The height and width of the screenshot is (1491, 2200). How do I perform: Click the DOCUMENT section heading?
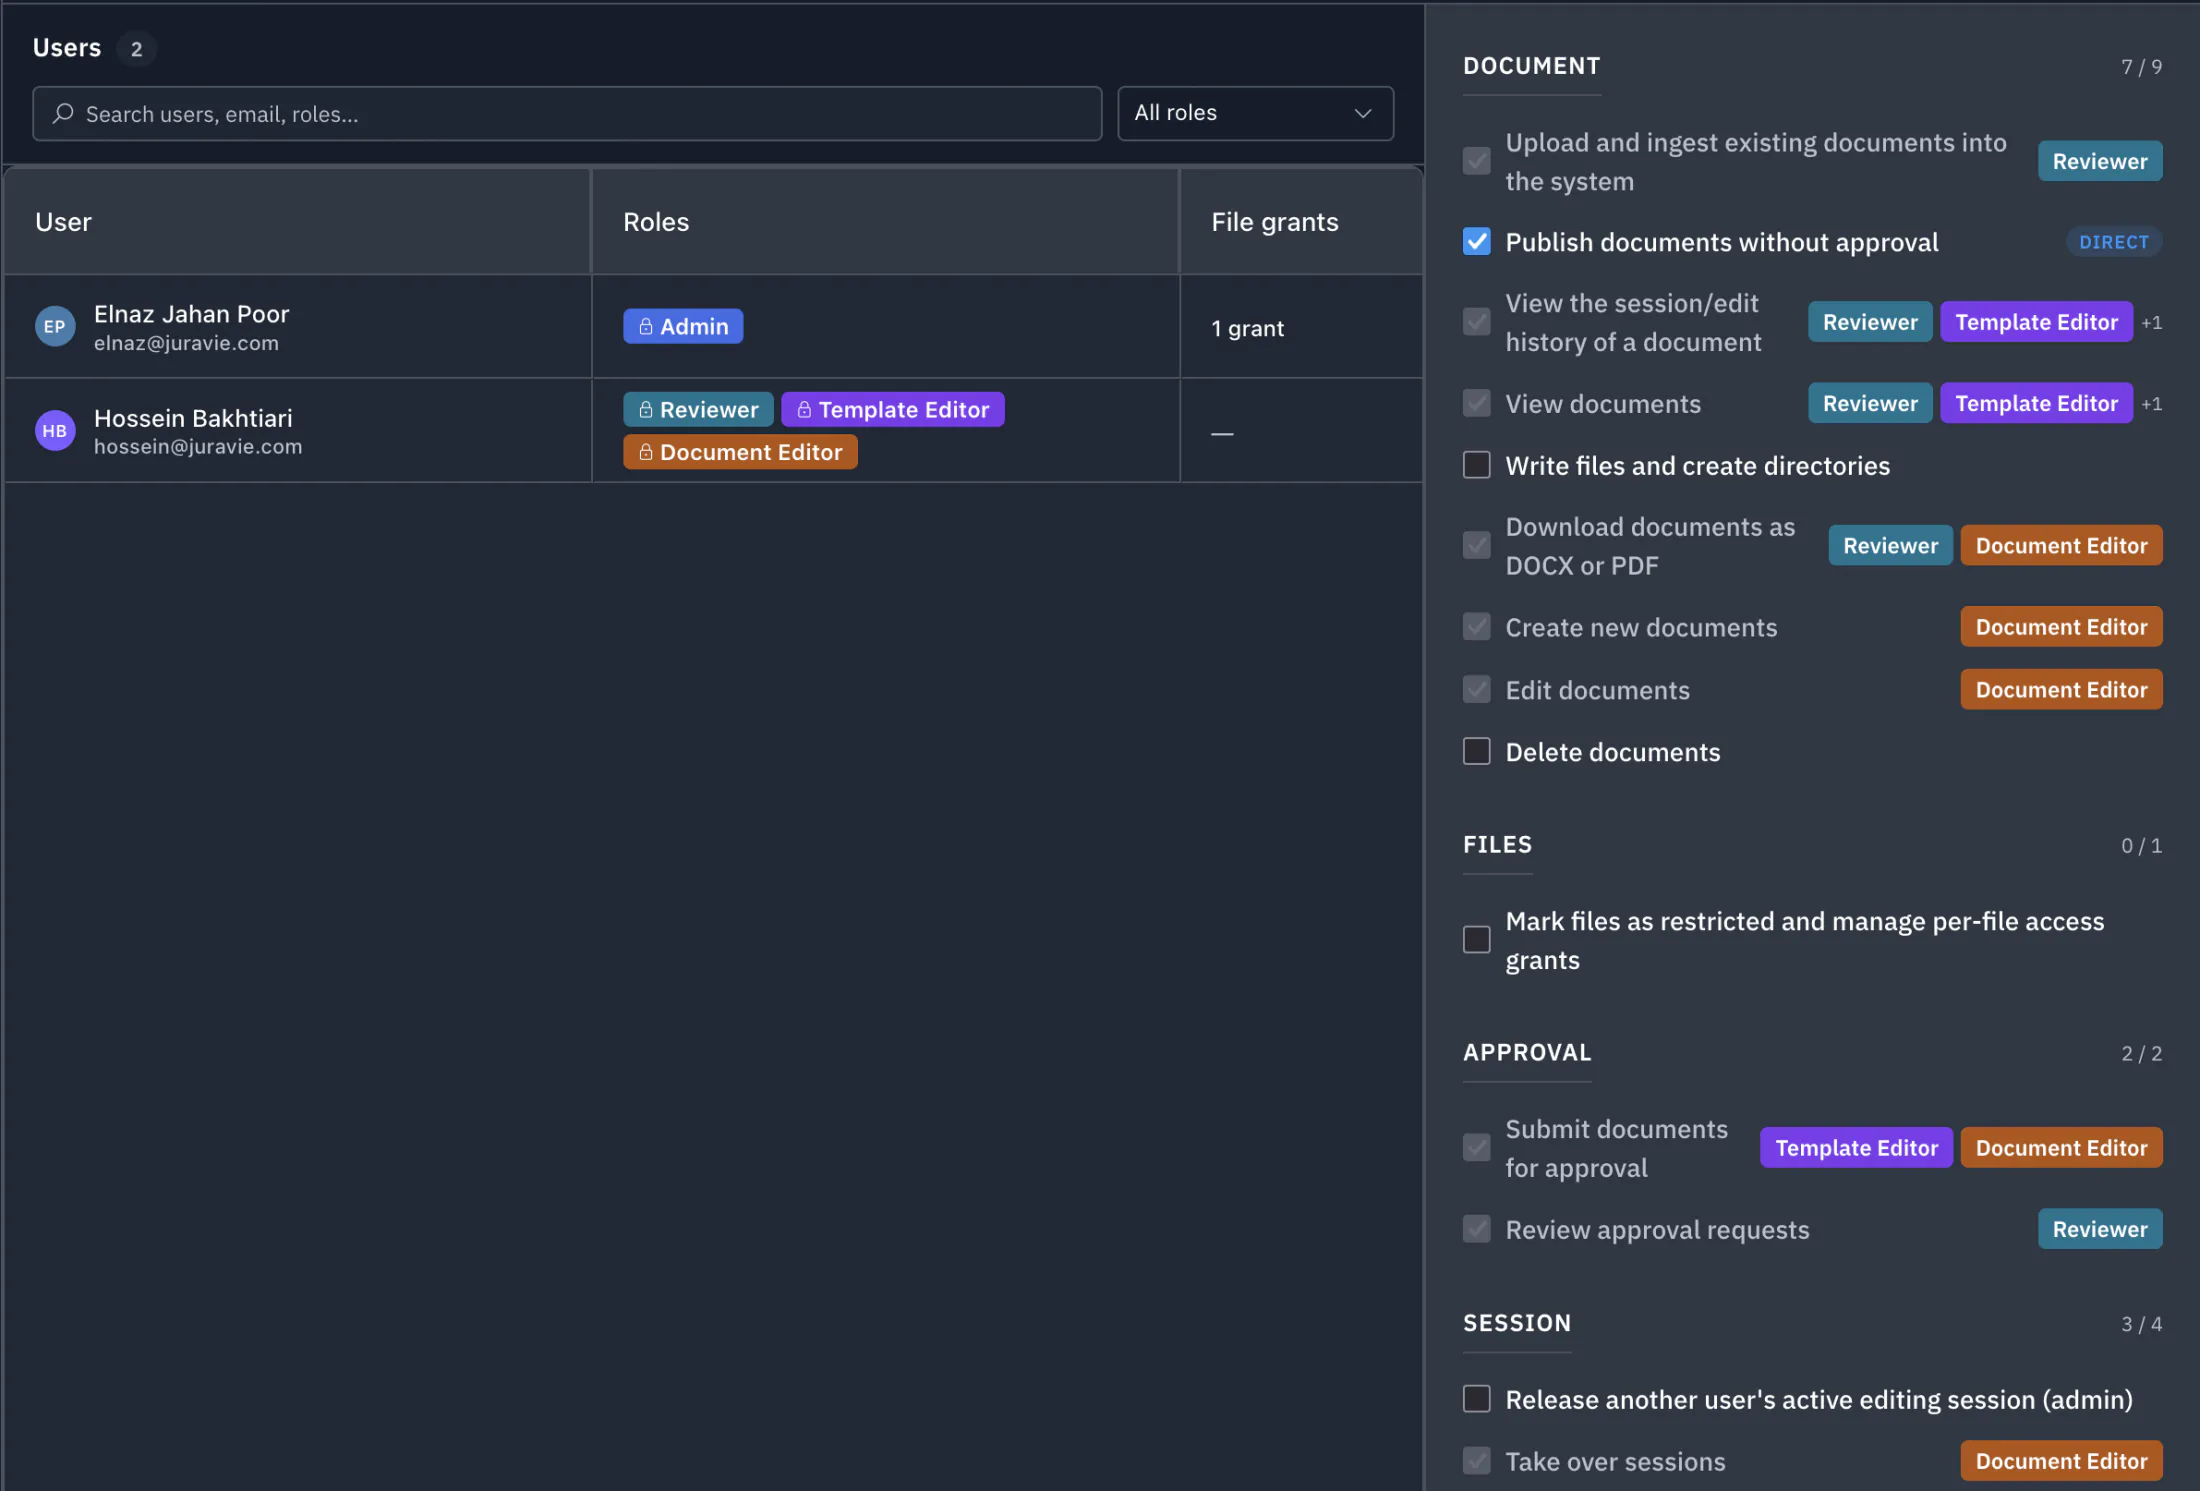click(x=1531, y=66)
